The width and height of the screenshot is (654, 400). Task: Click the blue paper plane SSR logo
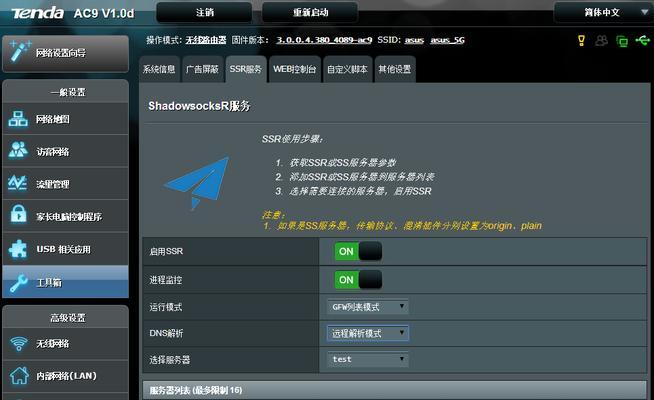pos(198,184)
